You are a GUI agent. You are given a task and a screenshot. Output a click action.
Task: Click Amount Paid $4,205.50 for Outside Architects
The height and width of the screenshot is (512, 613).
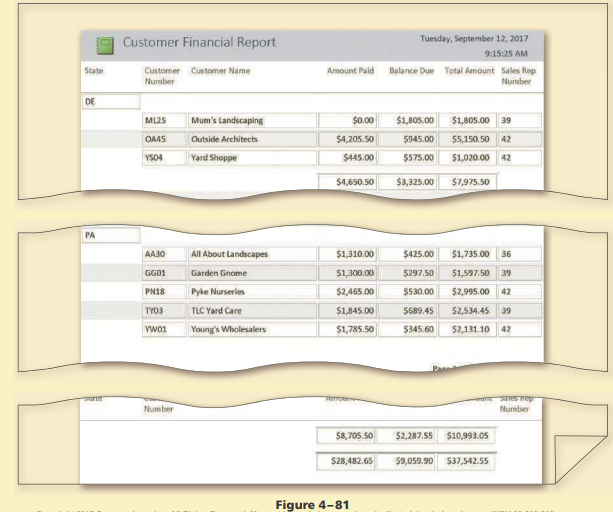[x=348, y=139]
